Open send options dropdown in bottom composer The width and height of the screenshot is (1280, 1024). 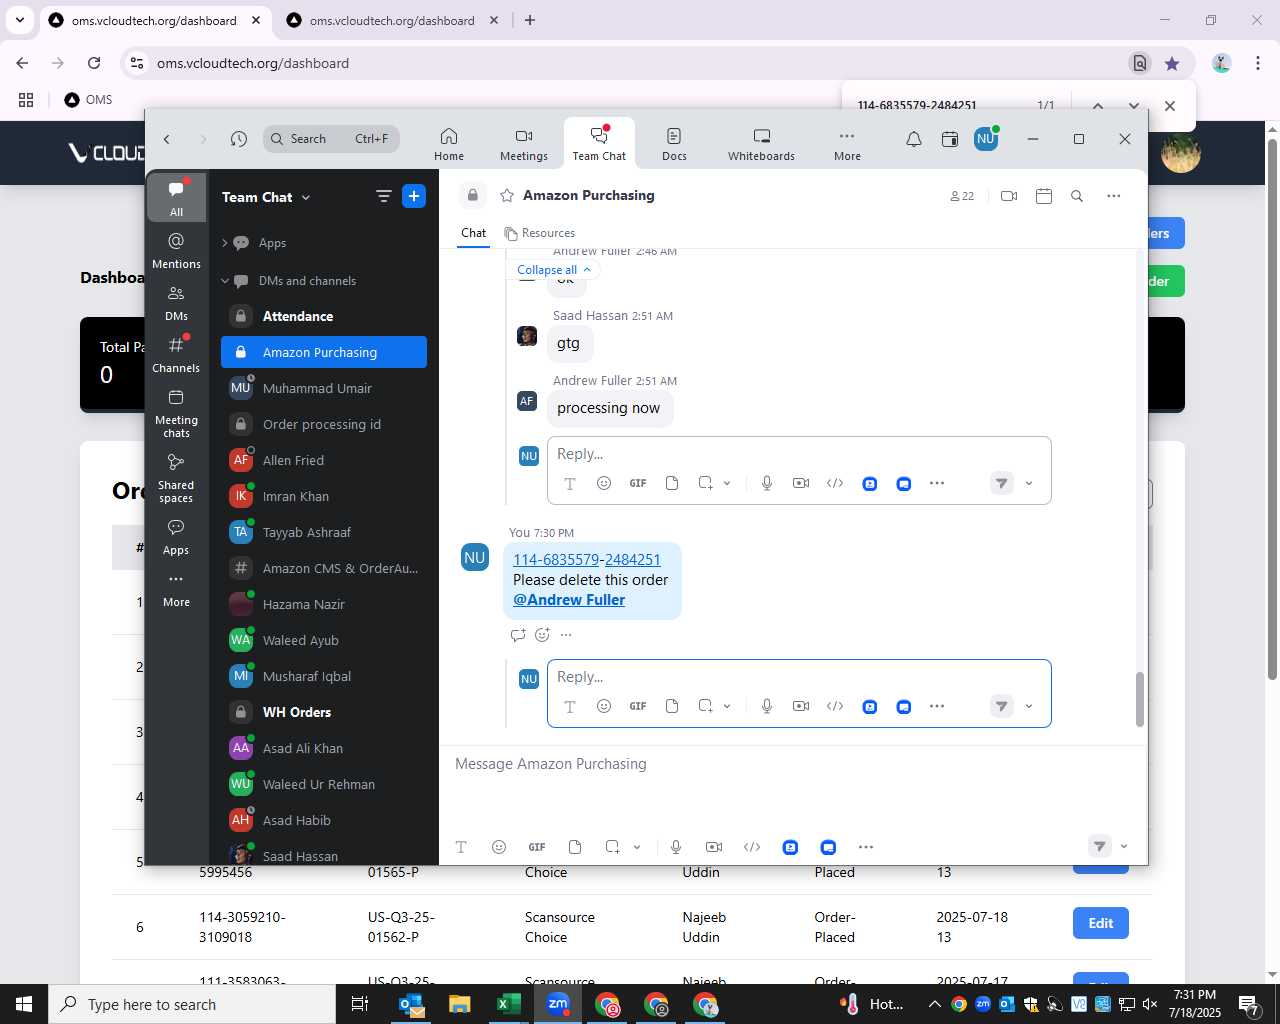pyautogui.click(x=1124, y=846)
